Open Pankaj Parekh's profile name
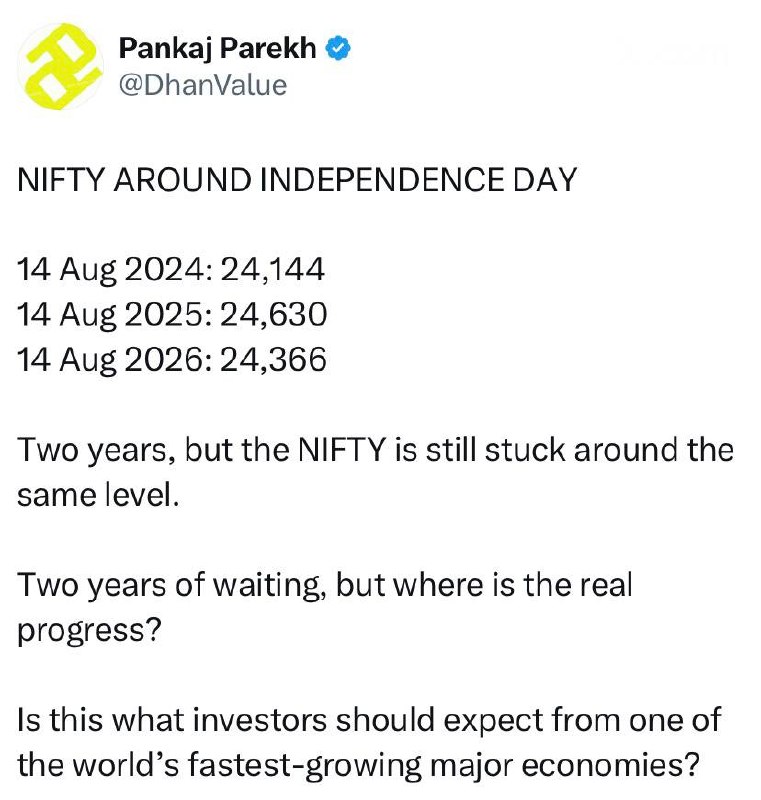761x800 pixels. [217, 49]
